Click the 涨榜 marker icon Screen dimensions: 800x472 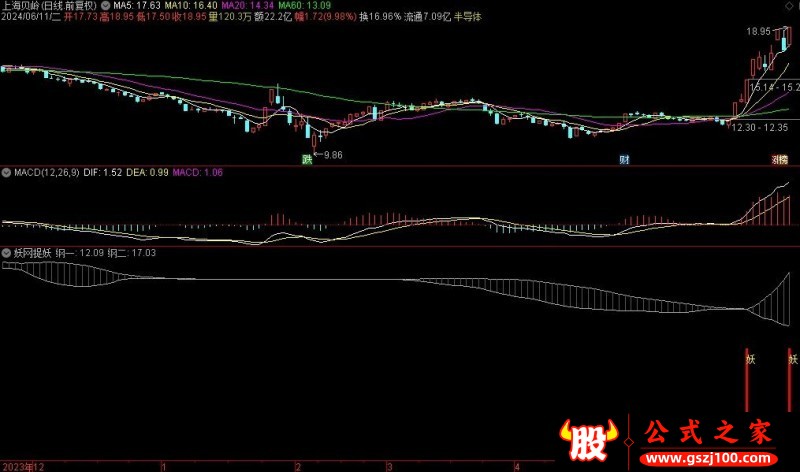pyautogui.click(x=780, y=160)
